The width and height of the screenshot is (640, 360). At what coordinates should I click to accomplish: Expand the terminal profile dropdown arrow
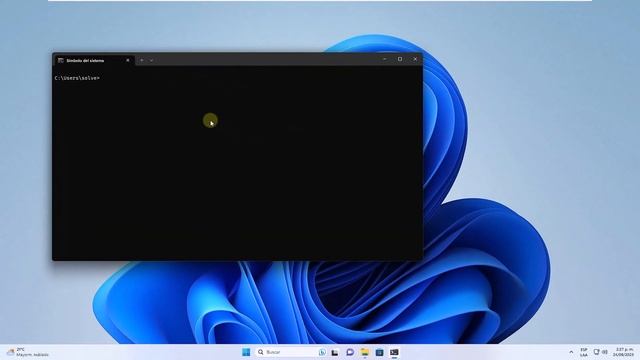(x=151, y=60)
